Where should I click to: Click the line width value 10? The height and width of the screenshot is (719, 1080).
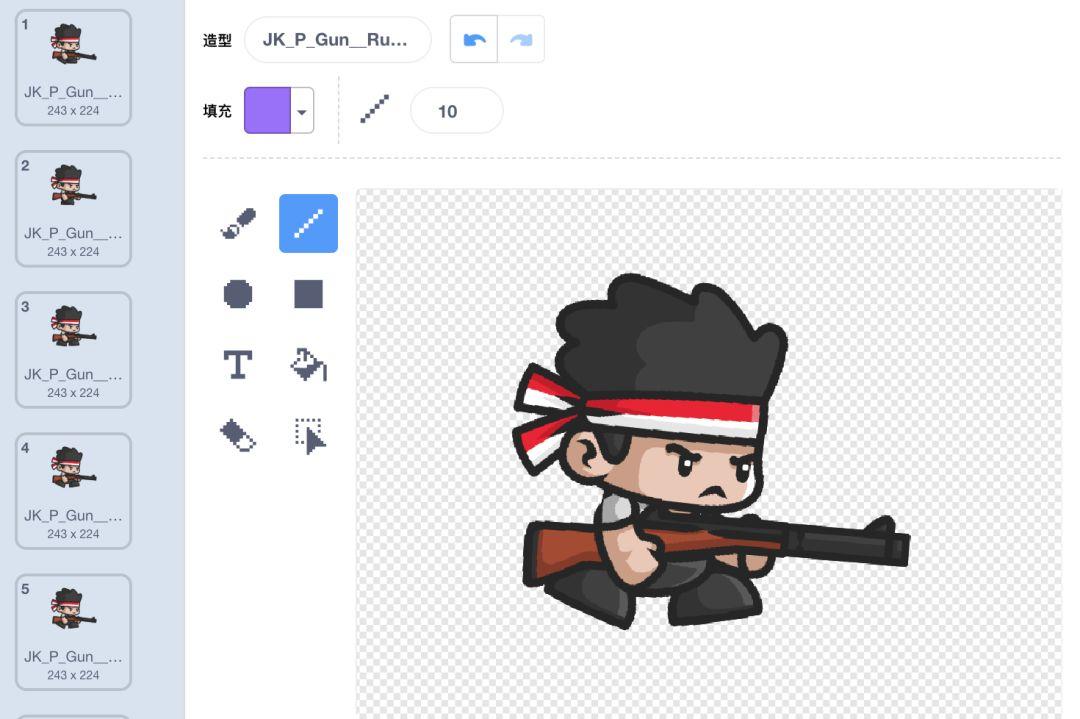tap(457, 111)
